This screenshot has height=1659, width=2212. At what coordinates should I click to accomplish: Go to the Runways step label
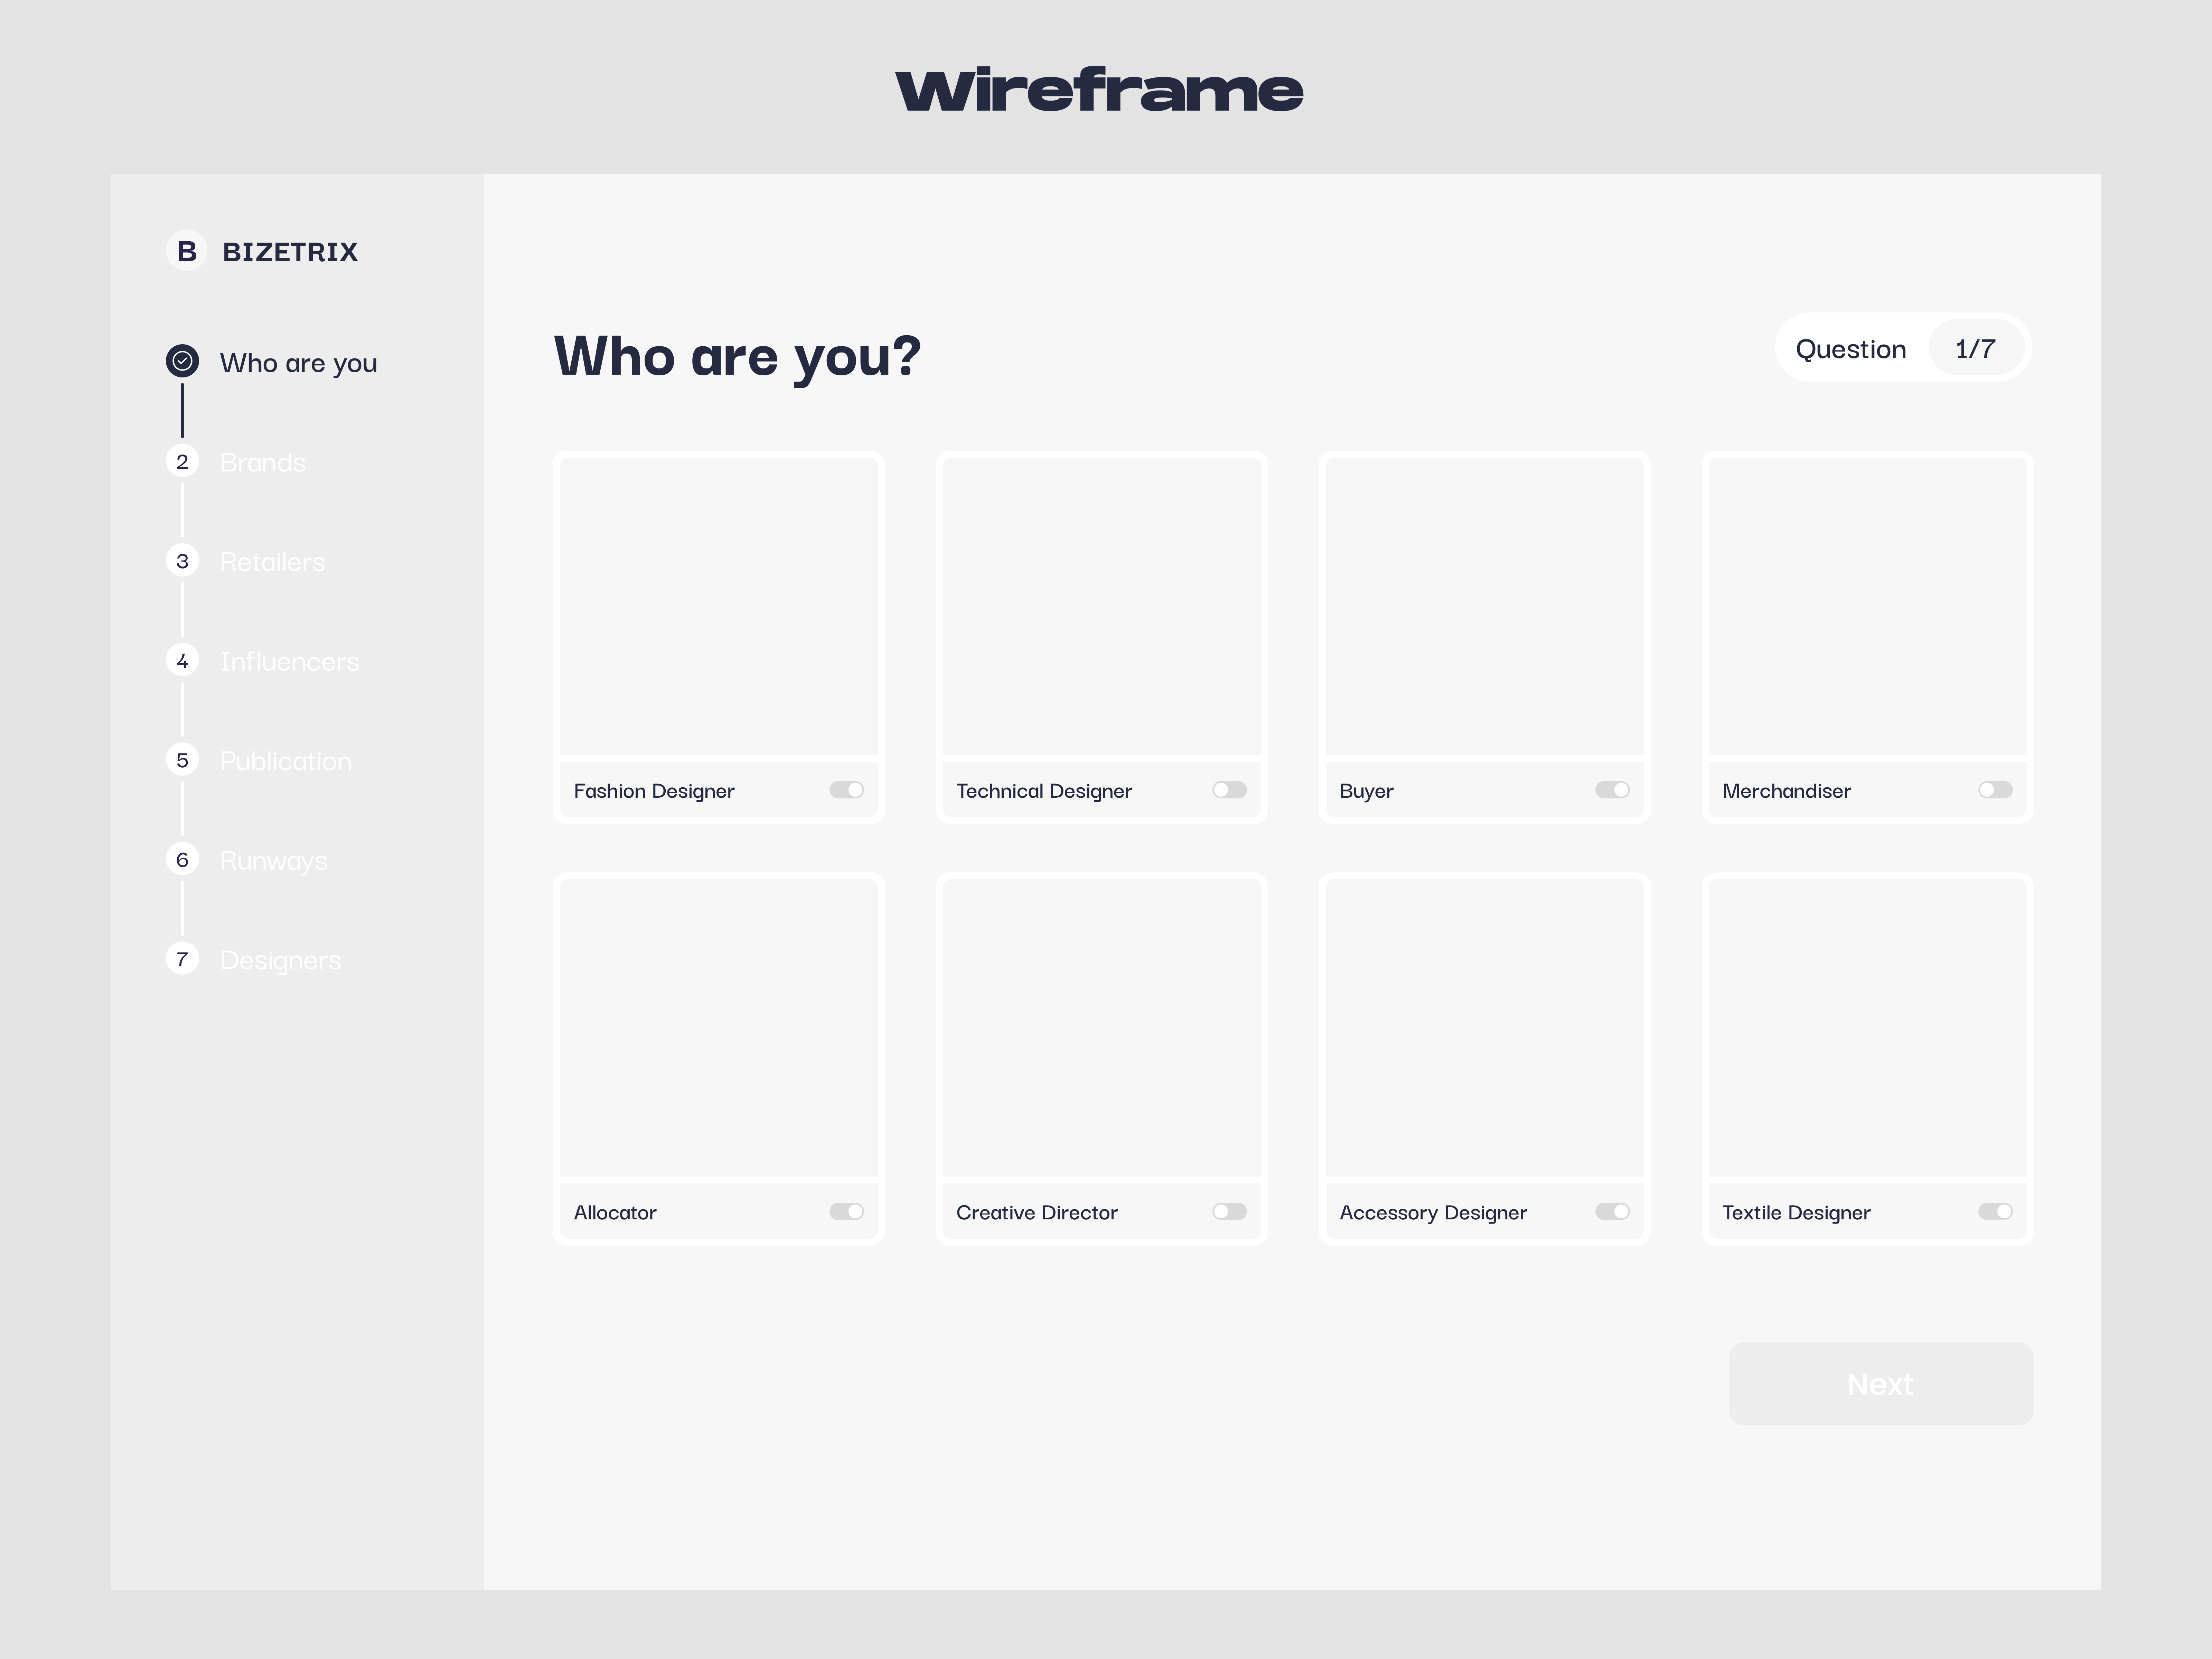(274, 861)
